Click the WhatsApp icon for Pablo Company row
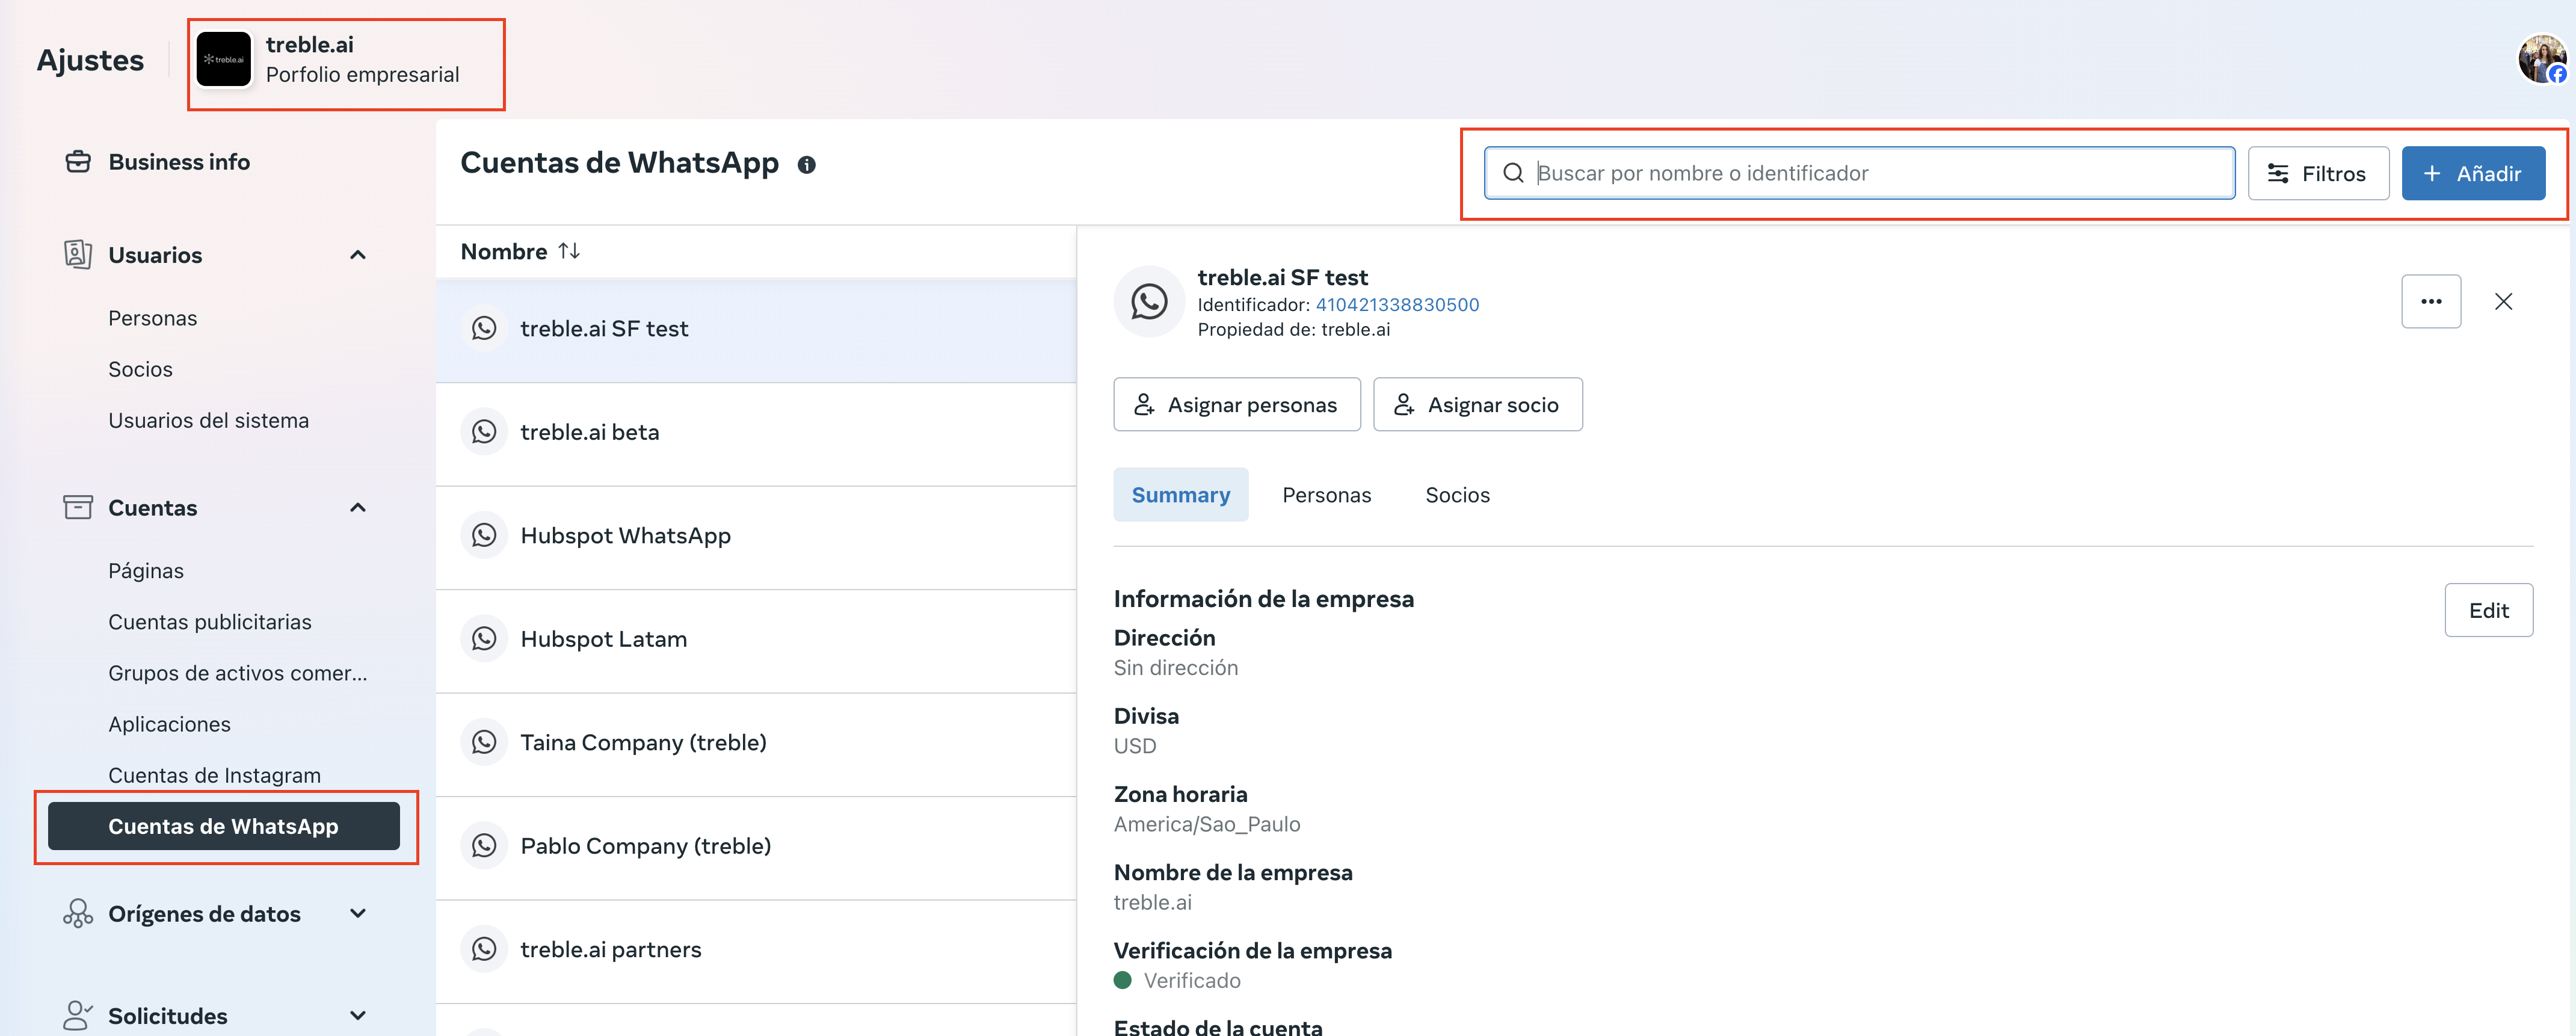This screenshot has height=1036, width=2576. tap(484, 846)
